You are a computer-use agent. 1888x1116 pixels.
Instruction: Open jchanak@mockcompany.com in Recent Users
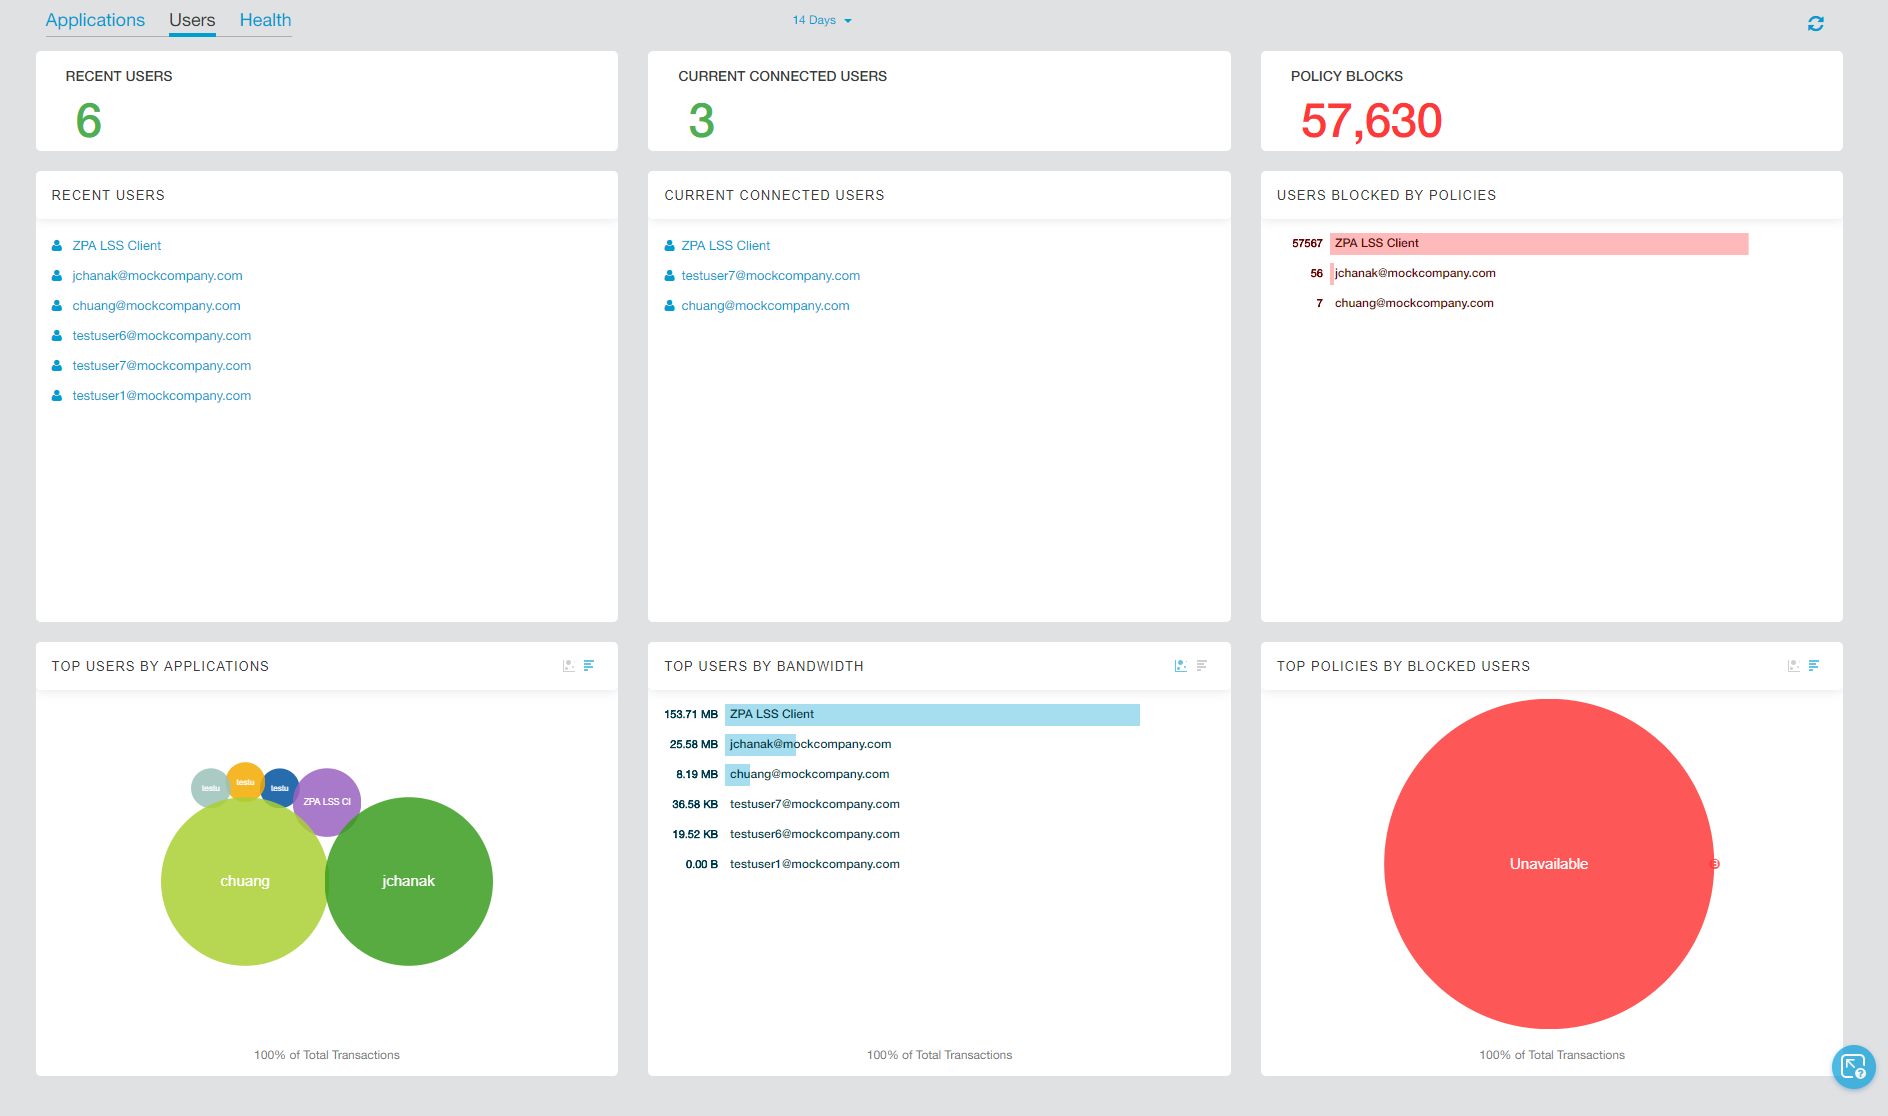157,276
